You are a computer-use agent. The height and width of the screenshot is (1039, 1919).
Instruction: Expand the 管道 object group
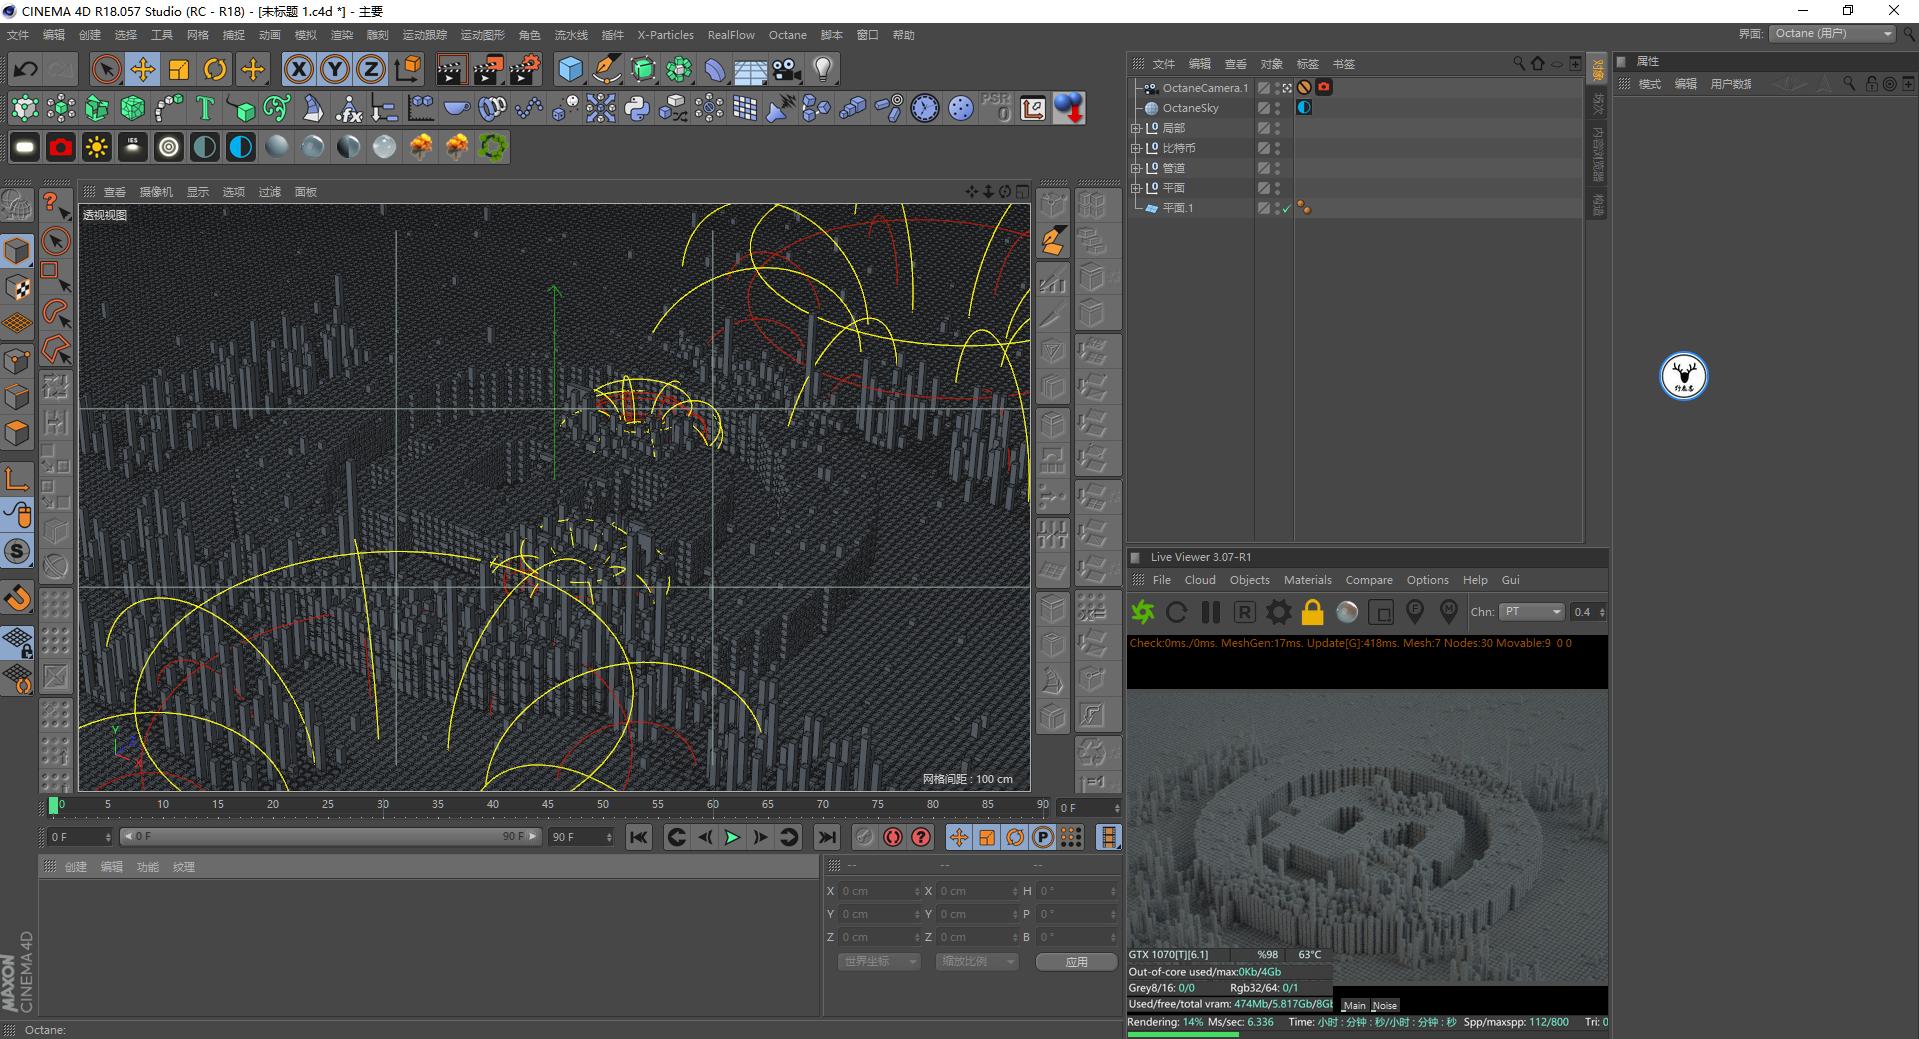point(1136,168)
